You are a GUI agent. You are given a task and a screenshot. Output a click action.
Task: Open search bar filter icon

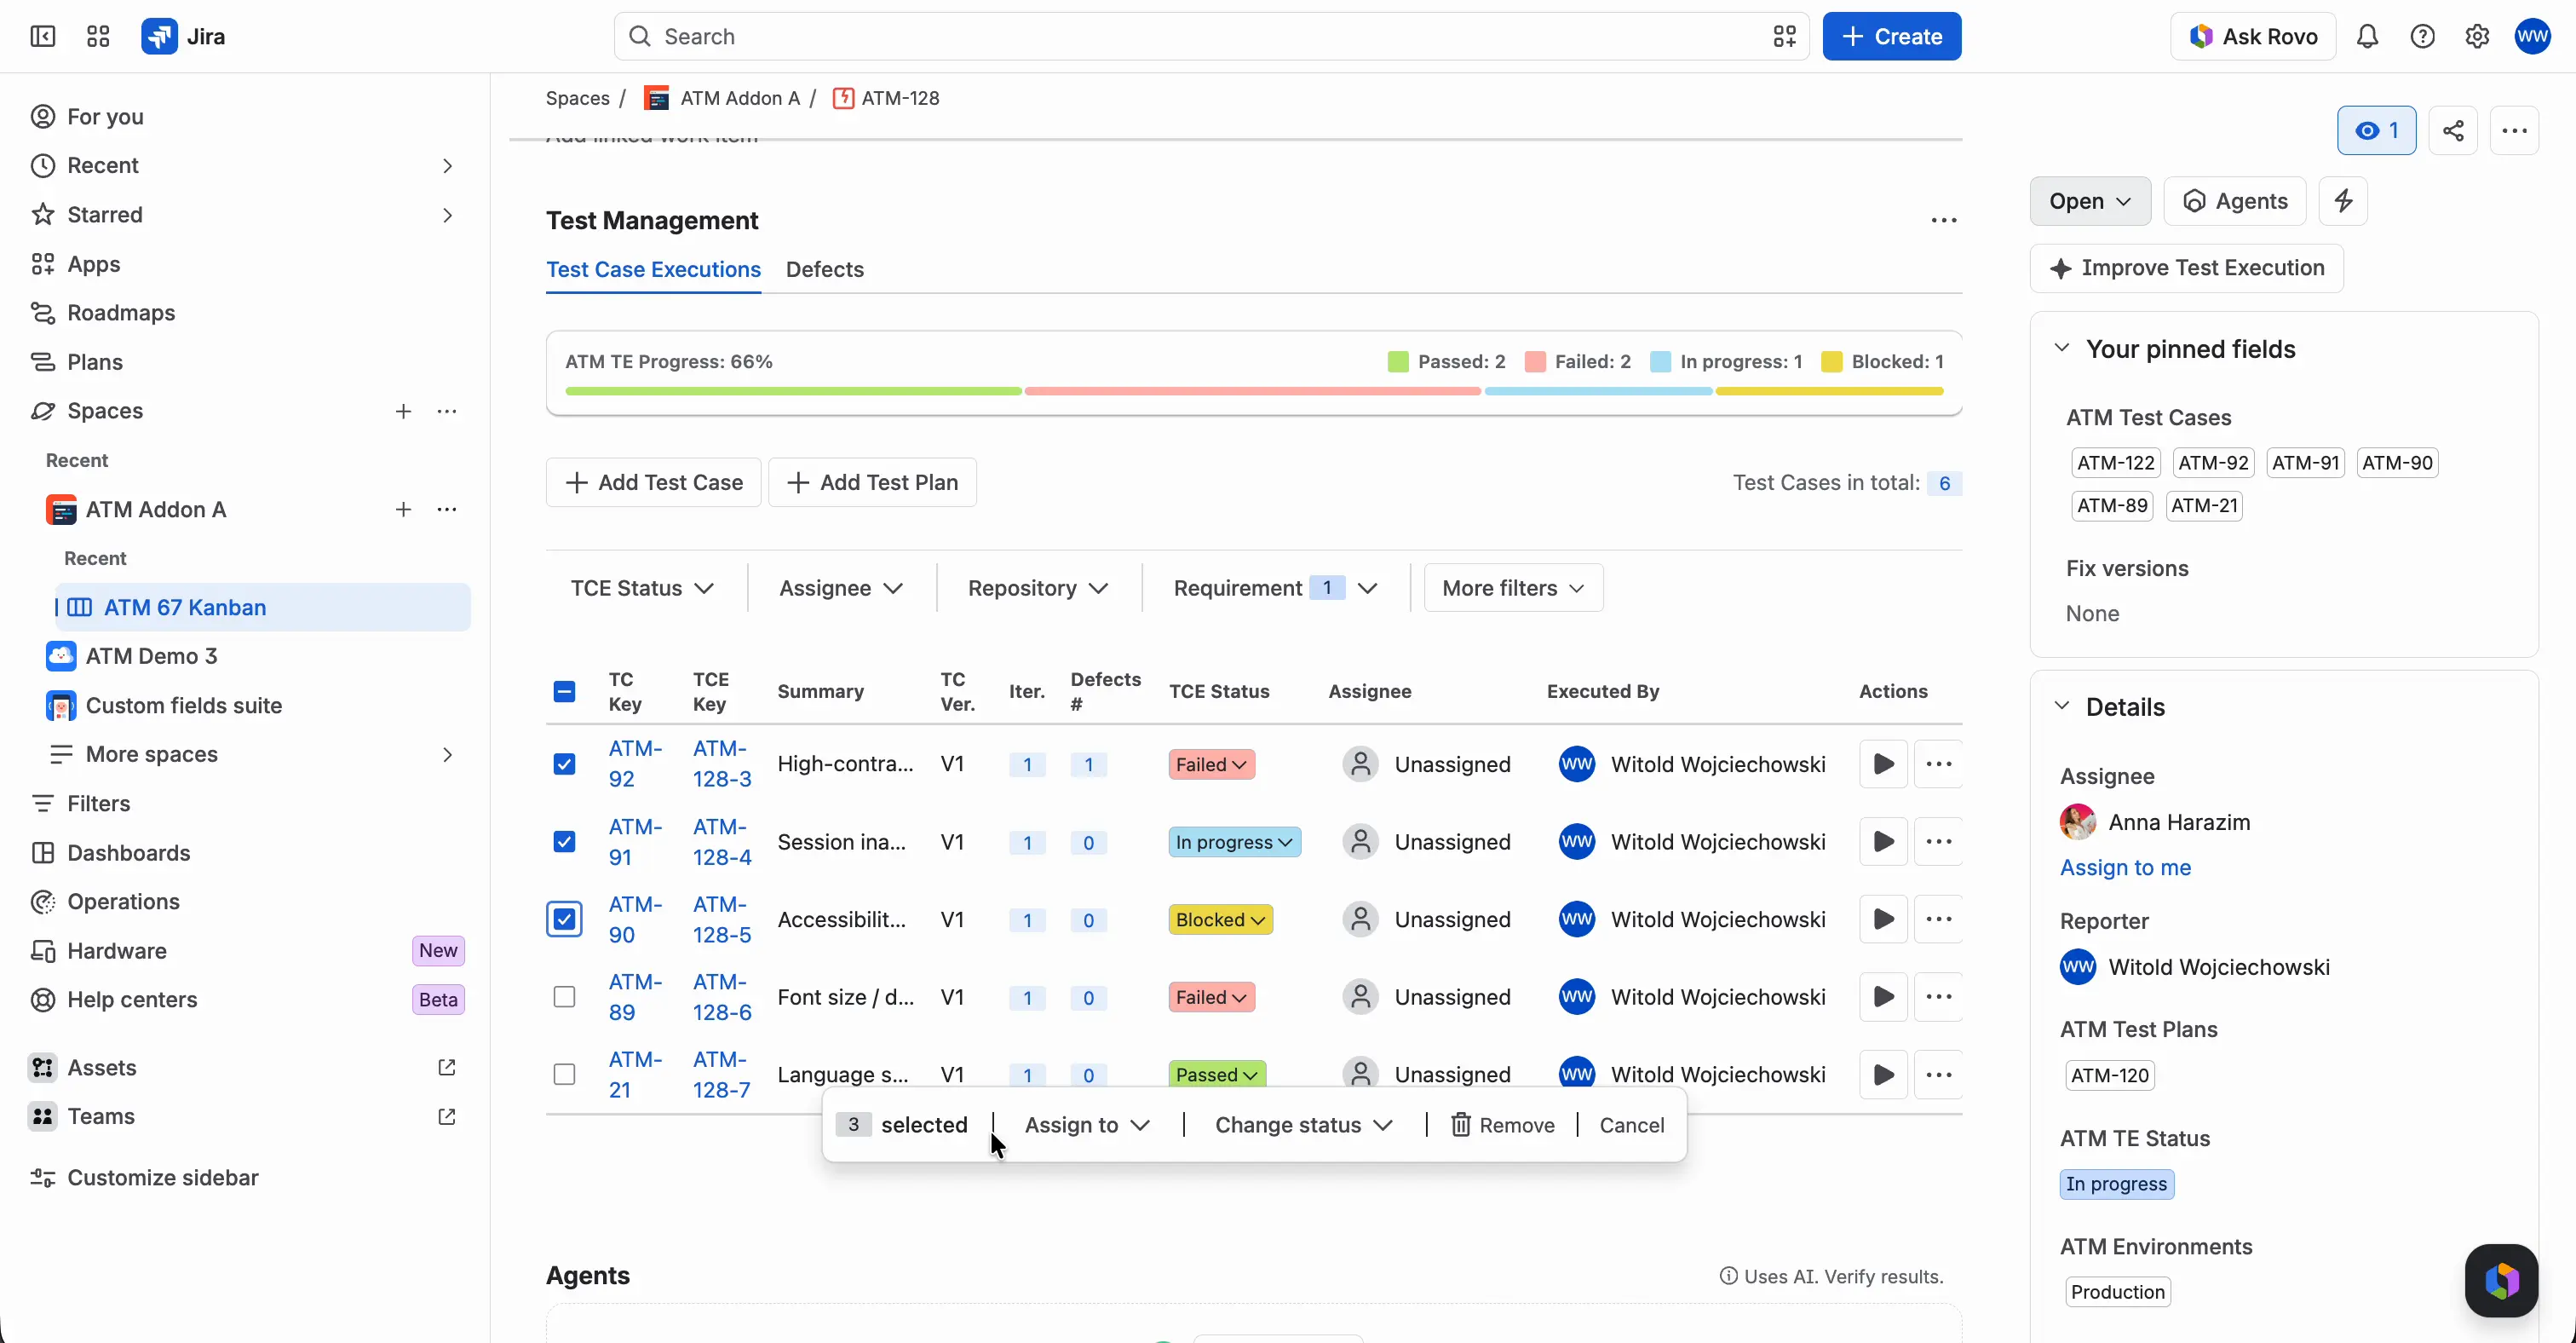(1785, 37)
